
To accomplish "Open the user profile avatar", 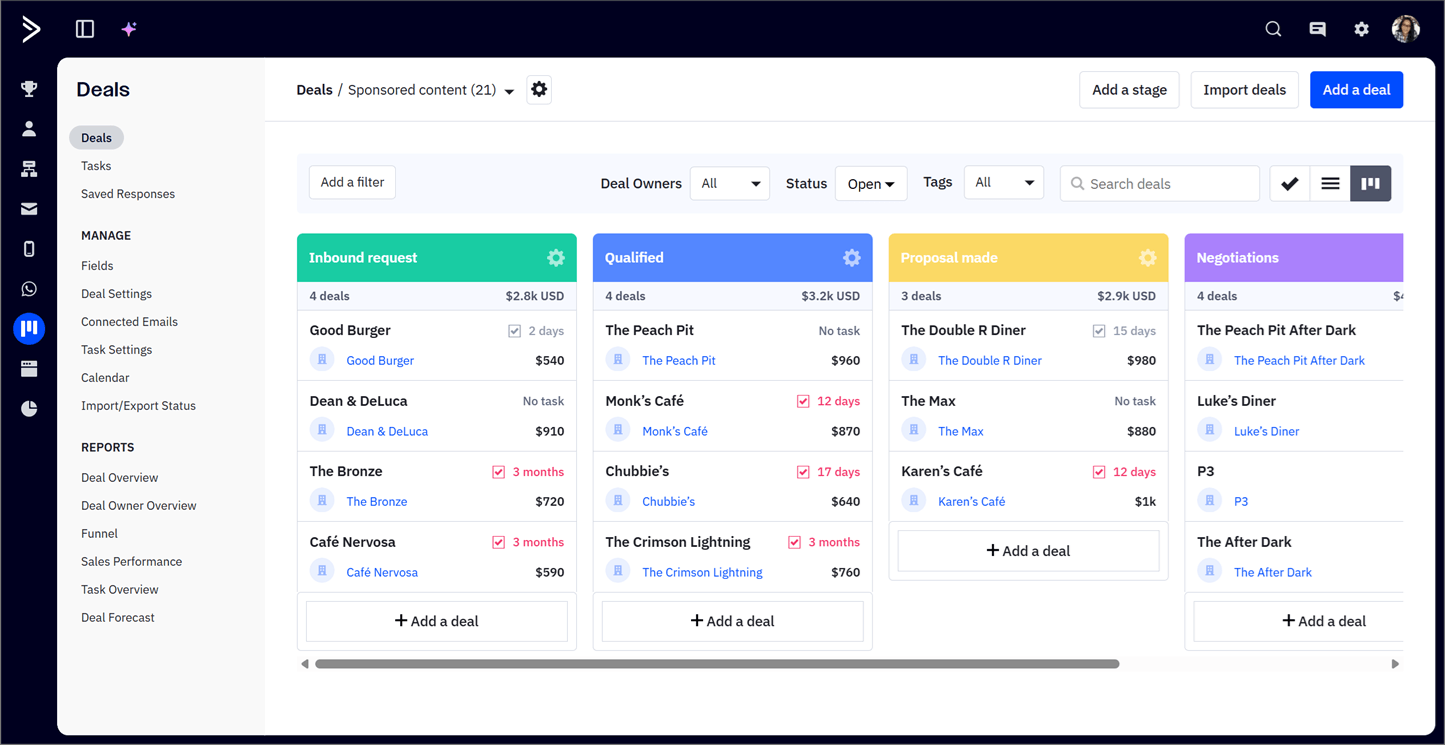I will [x=1406, y=29].
